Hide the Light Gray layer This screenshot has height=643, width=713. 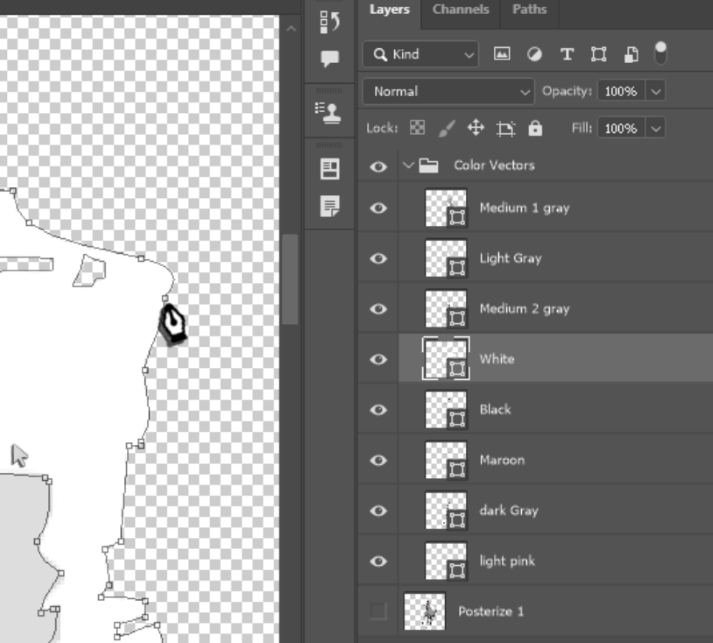point(378,259)
